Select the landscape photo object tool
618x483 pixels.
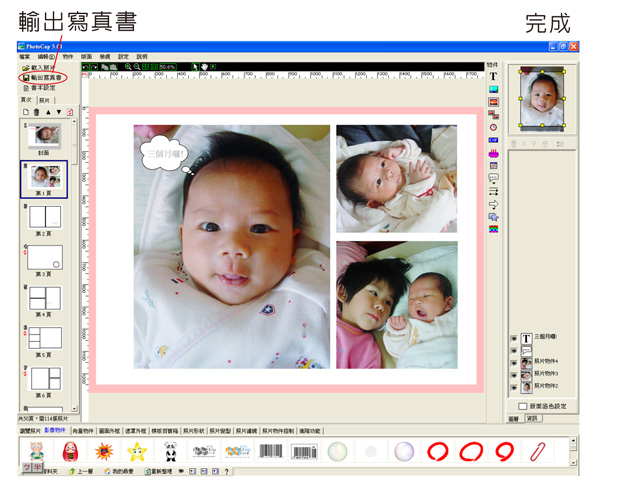coord(493,90)
